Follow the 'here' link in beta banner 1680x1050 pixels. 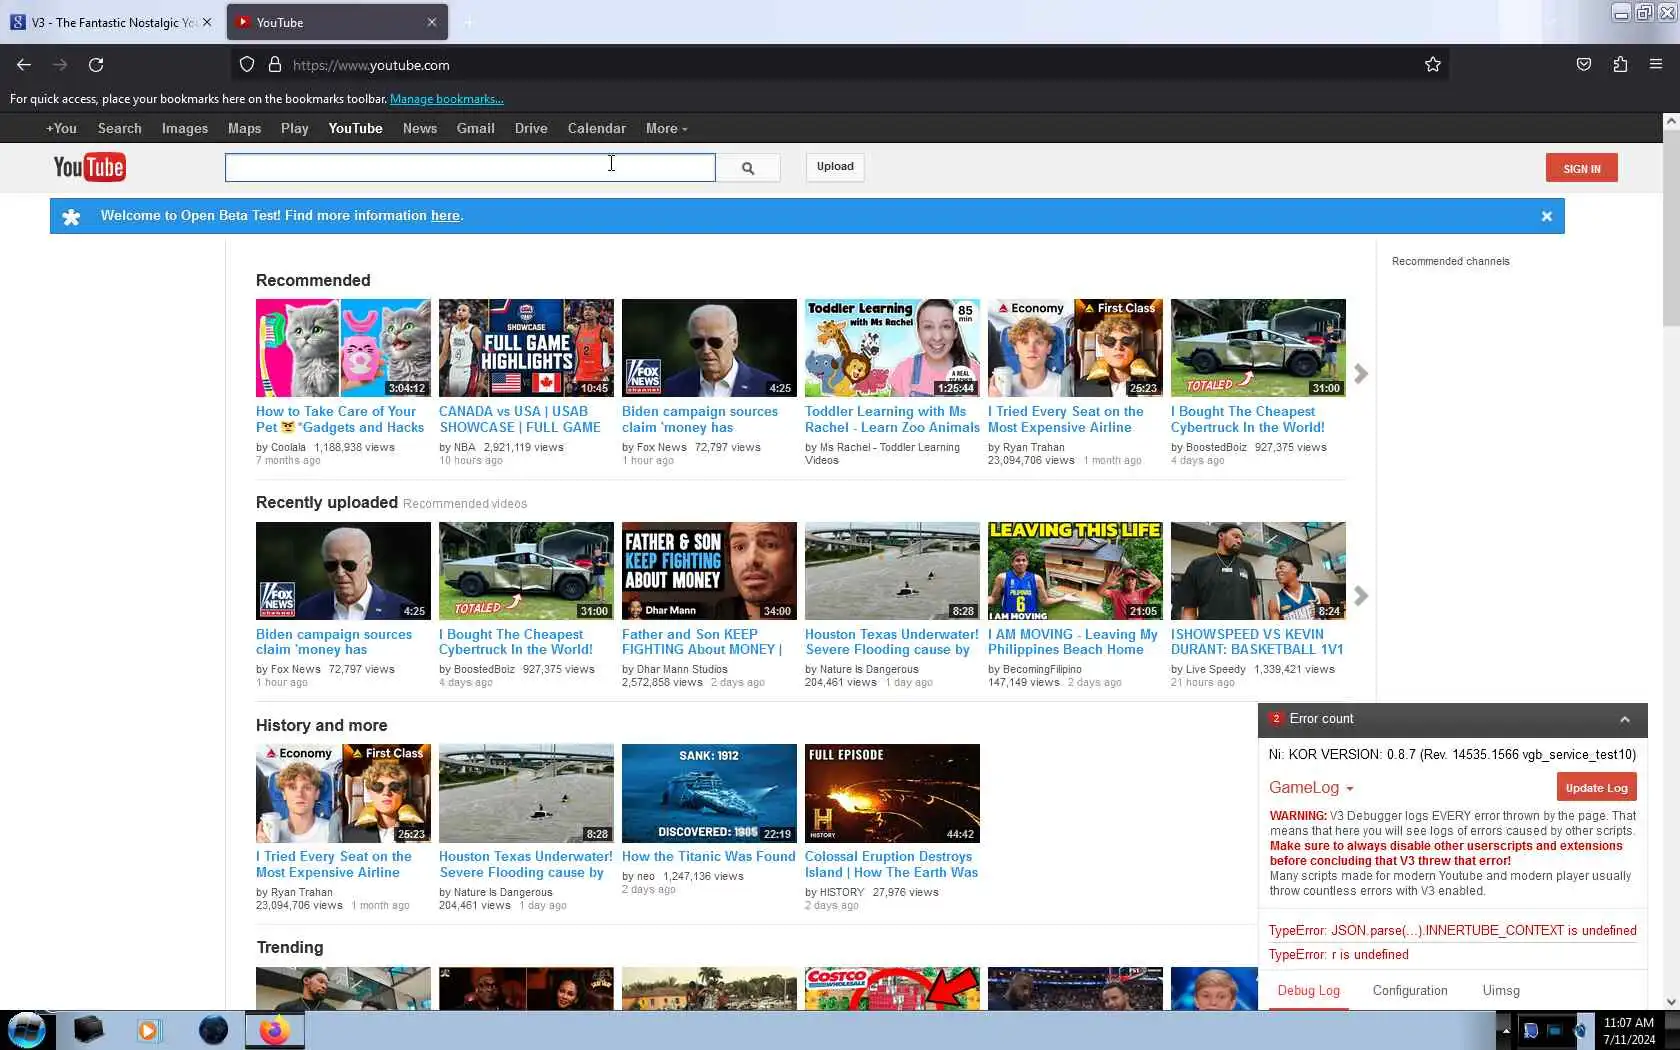click(x=445, y=216)
